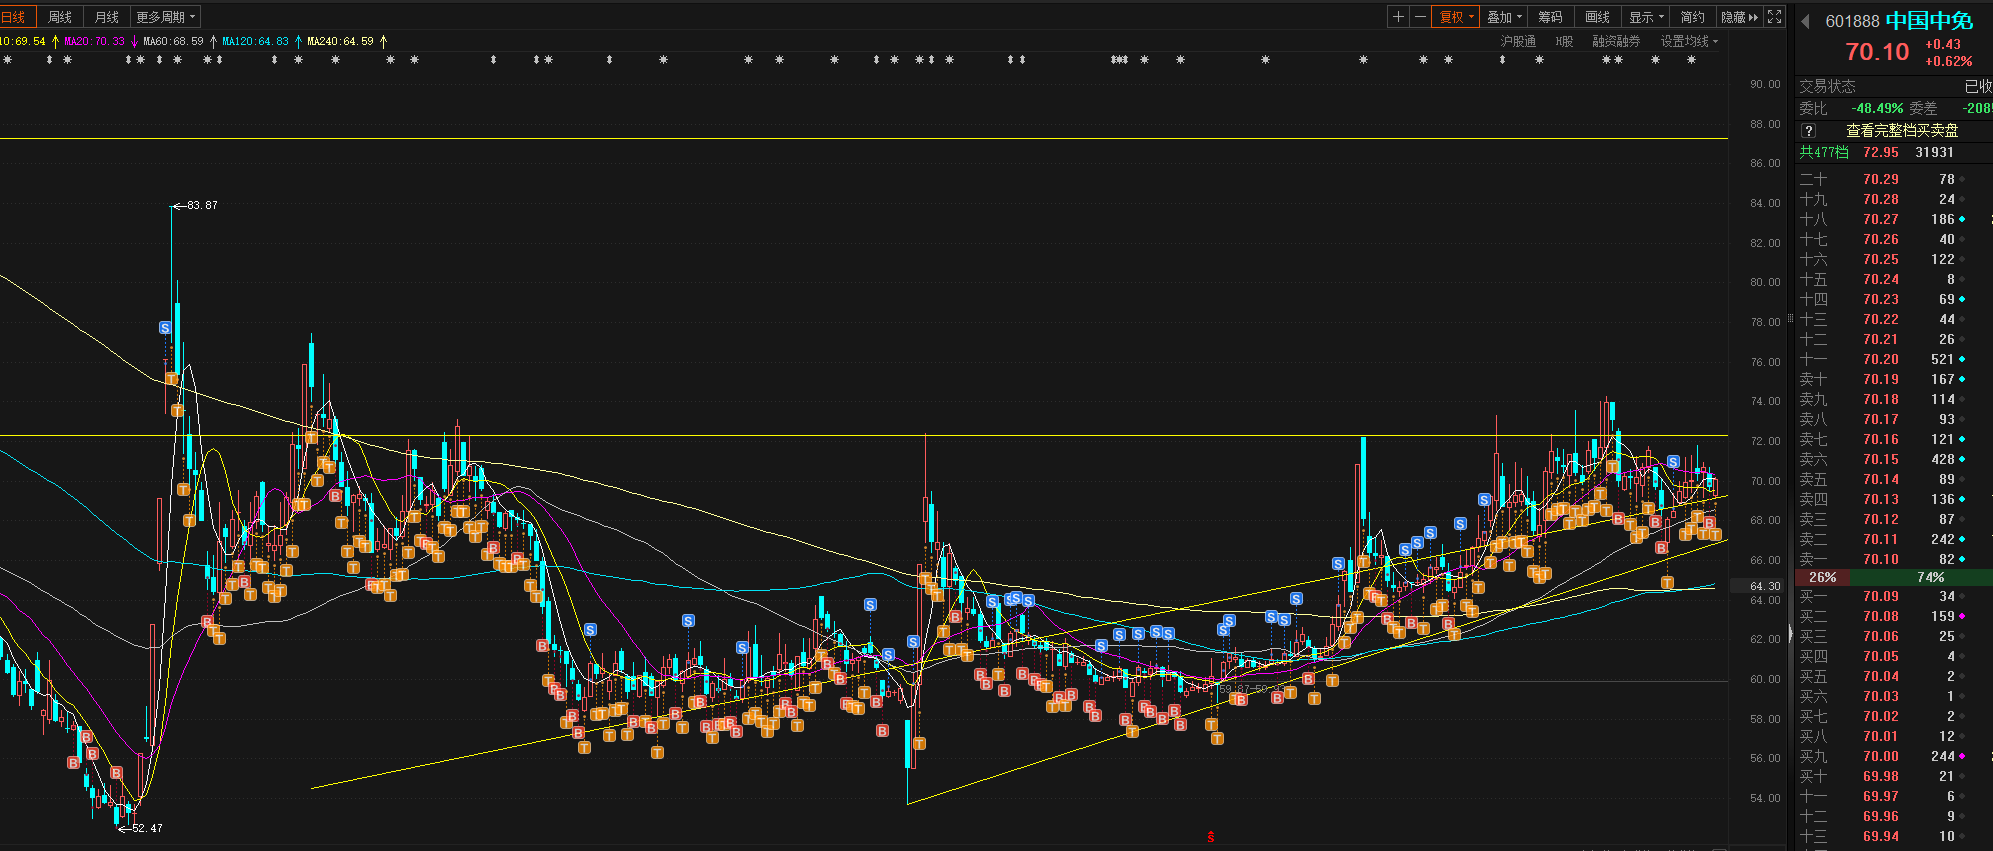Click the 卖一 price 70.10 row
The width and height of the screenshot is (1993, 851).
(x=1880, y=559)
